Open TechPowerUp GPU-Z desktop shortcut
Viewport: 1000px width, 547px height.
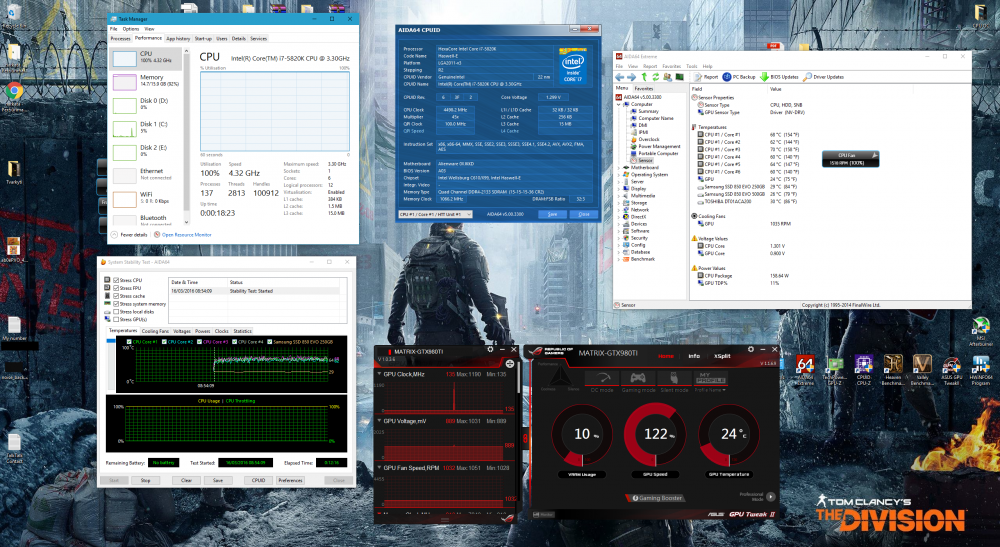click(834, 370)
